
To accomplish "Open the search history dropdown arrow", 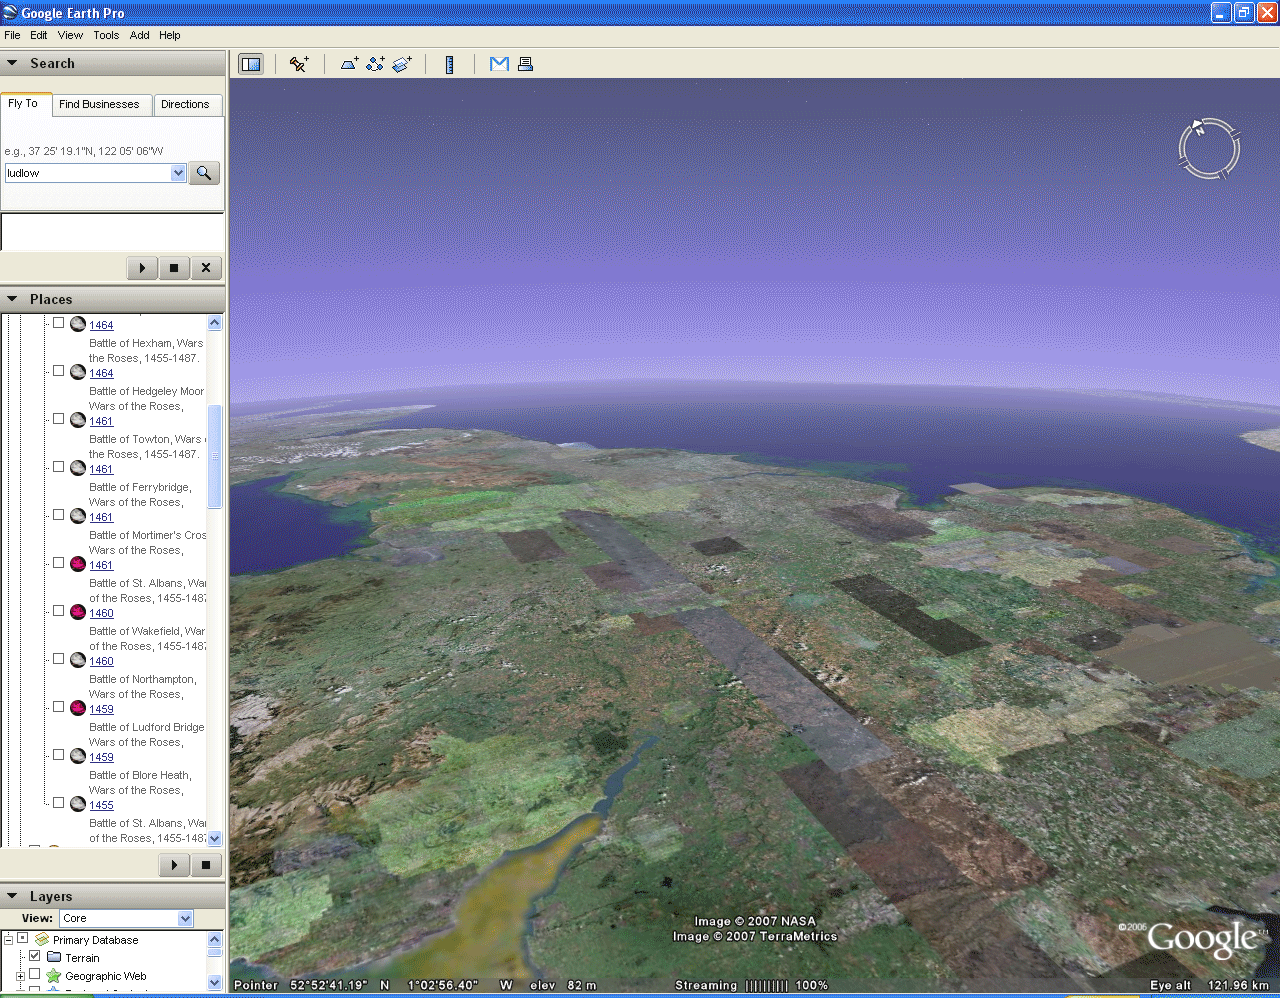I will coord(178,173).
